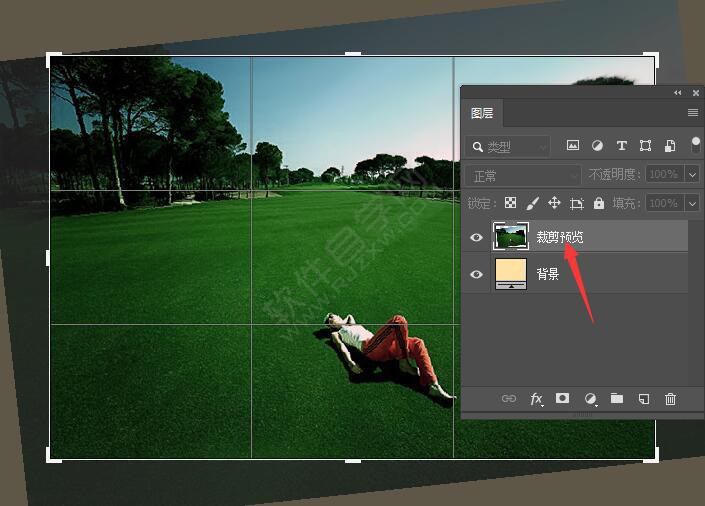Delete layer with trash icon
This screenshot has width=705, height=506.
click(670, 399)
